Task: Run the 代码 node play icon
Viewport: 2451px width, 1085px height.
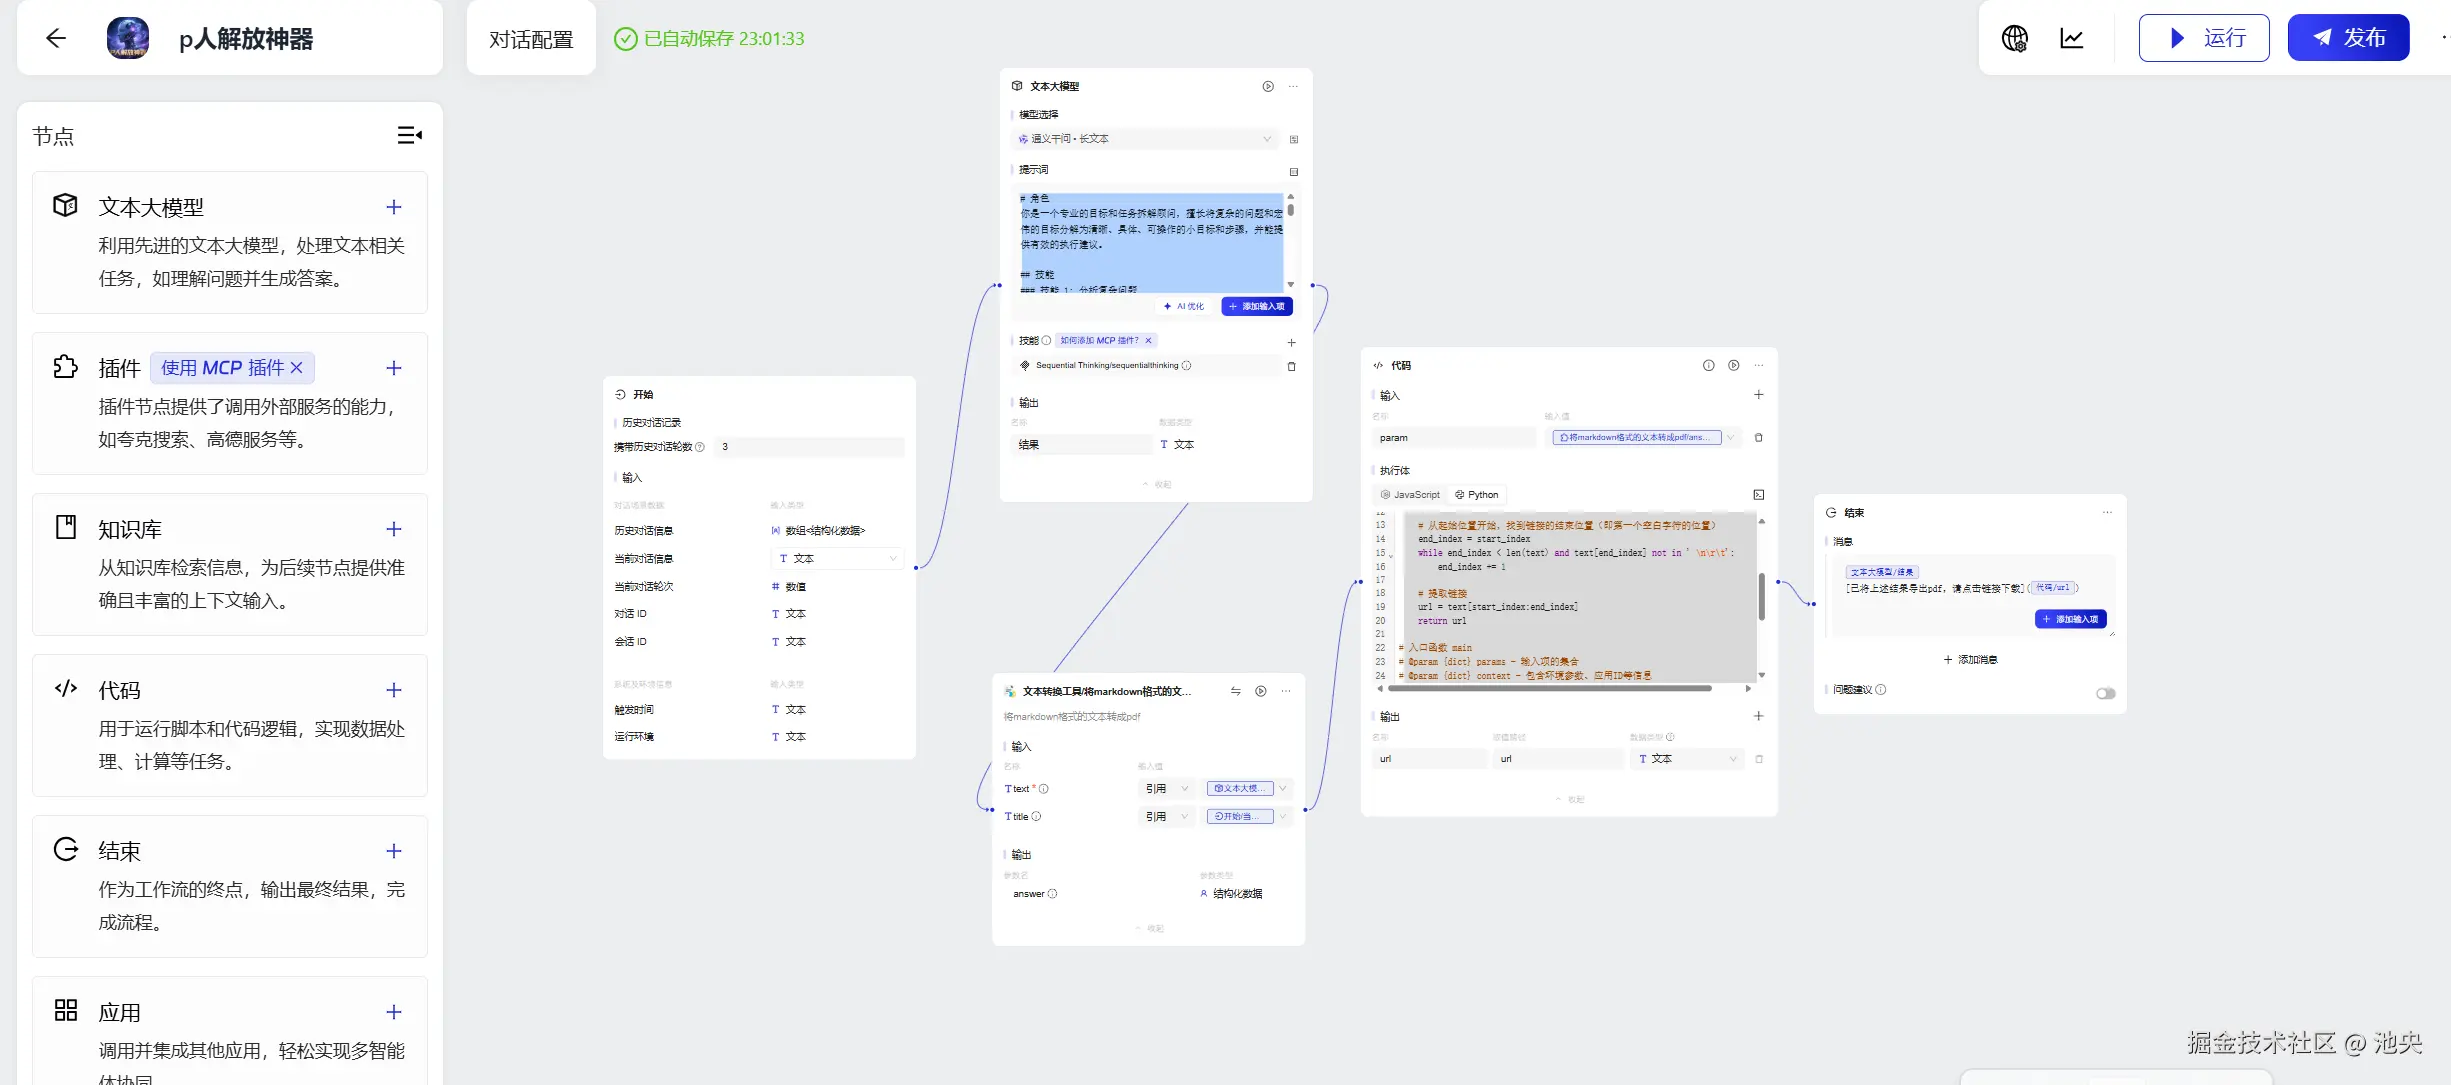Action: (1733, 365)
